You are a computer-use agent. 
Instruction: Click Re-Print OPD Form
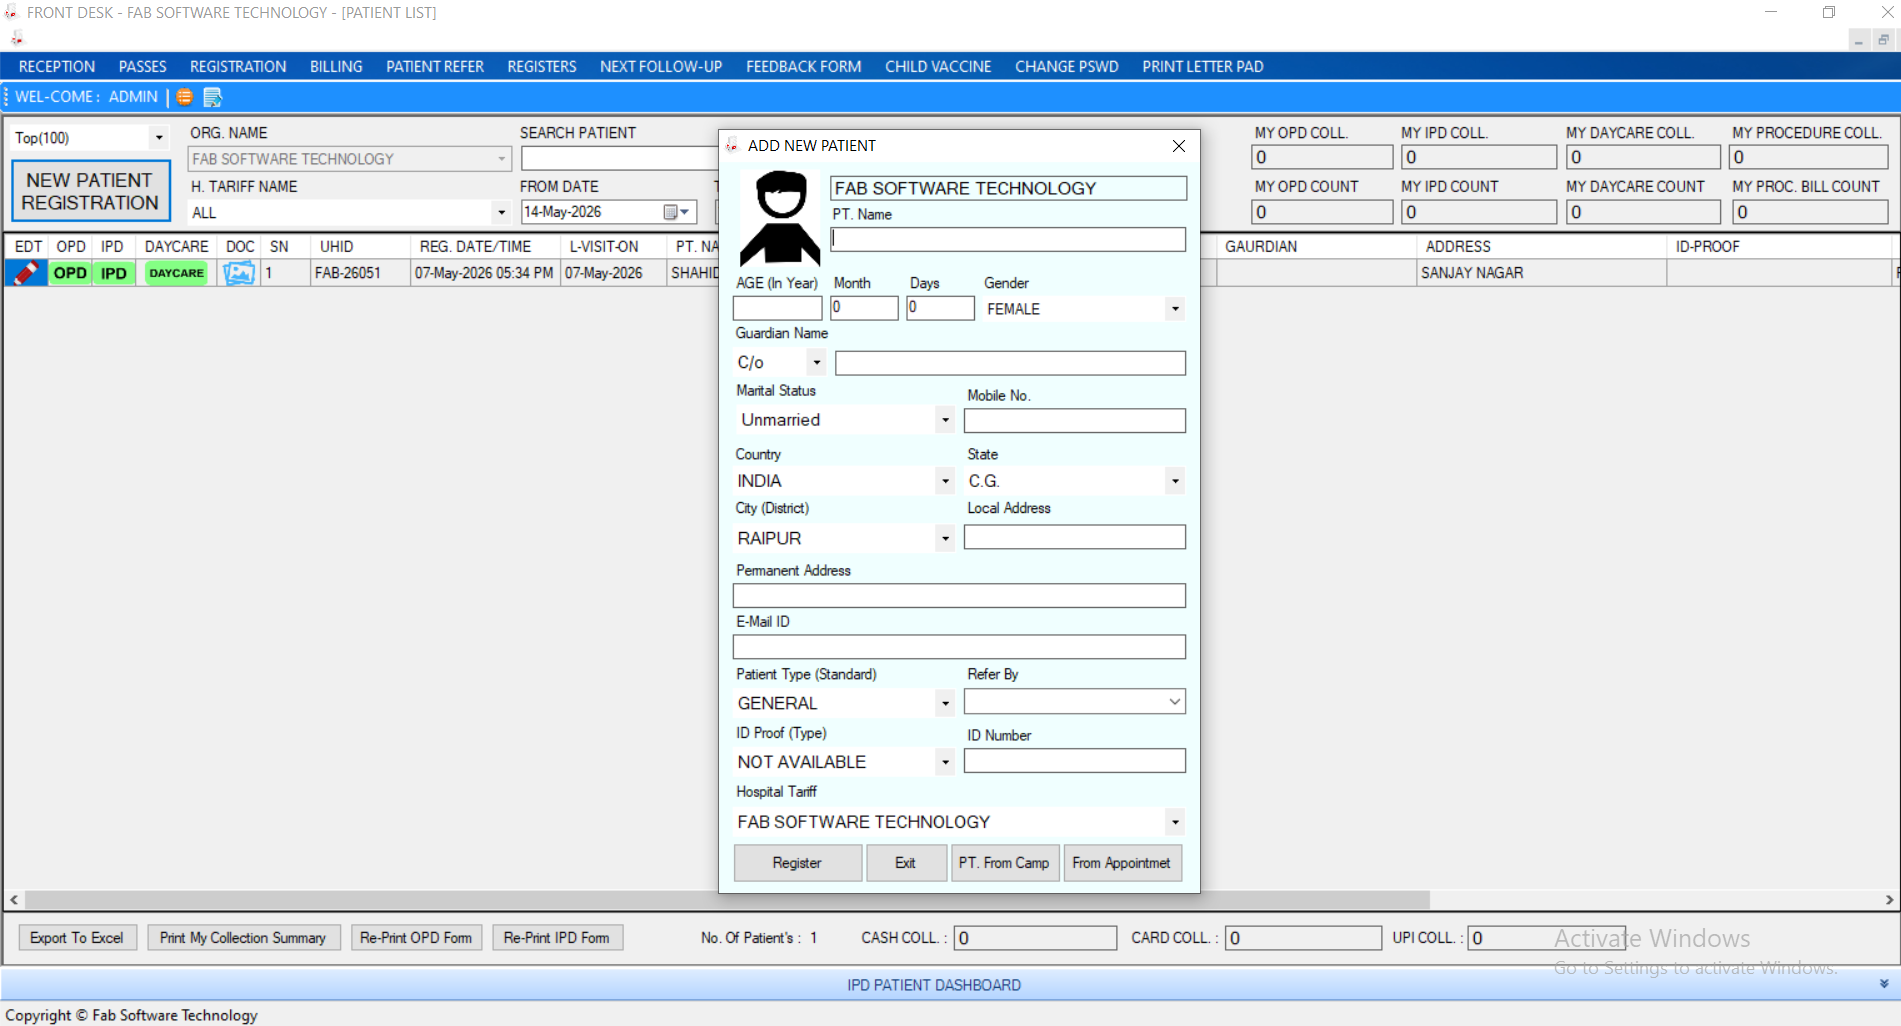(416, 938)
